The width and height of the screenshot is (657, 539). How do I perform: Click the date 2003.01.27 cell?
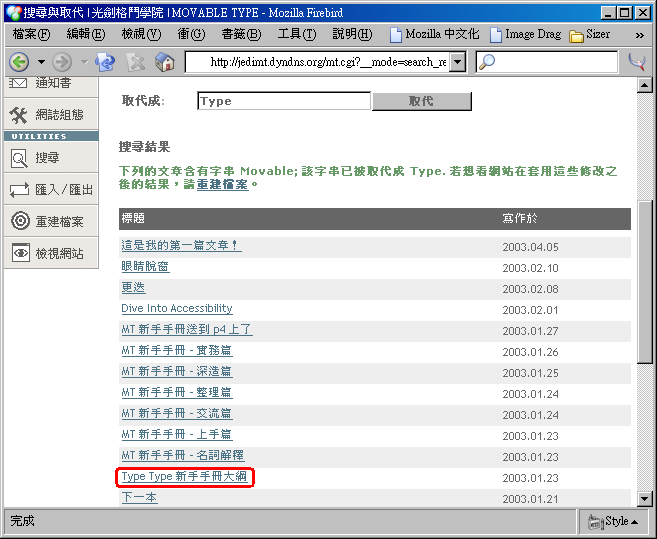530,331
